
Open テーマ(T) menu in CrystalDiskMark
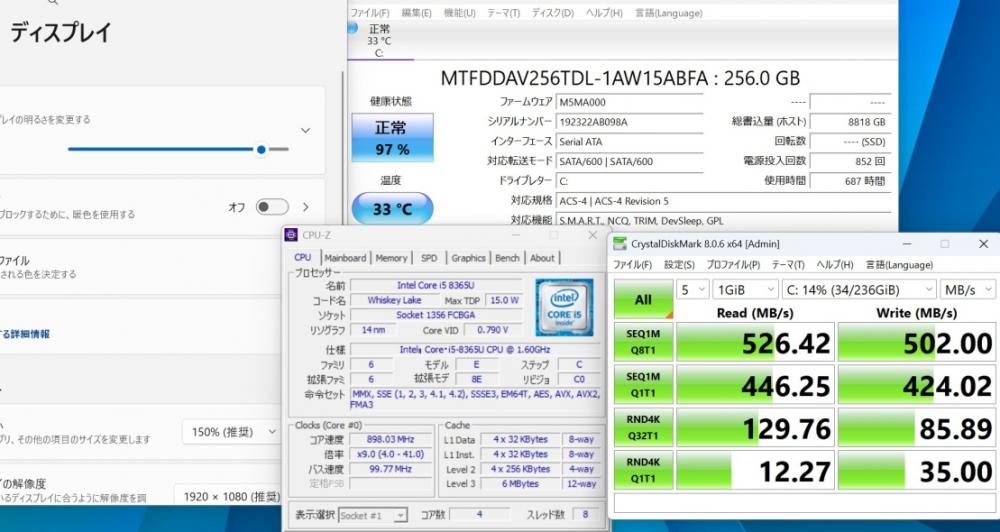click(788, 265)
